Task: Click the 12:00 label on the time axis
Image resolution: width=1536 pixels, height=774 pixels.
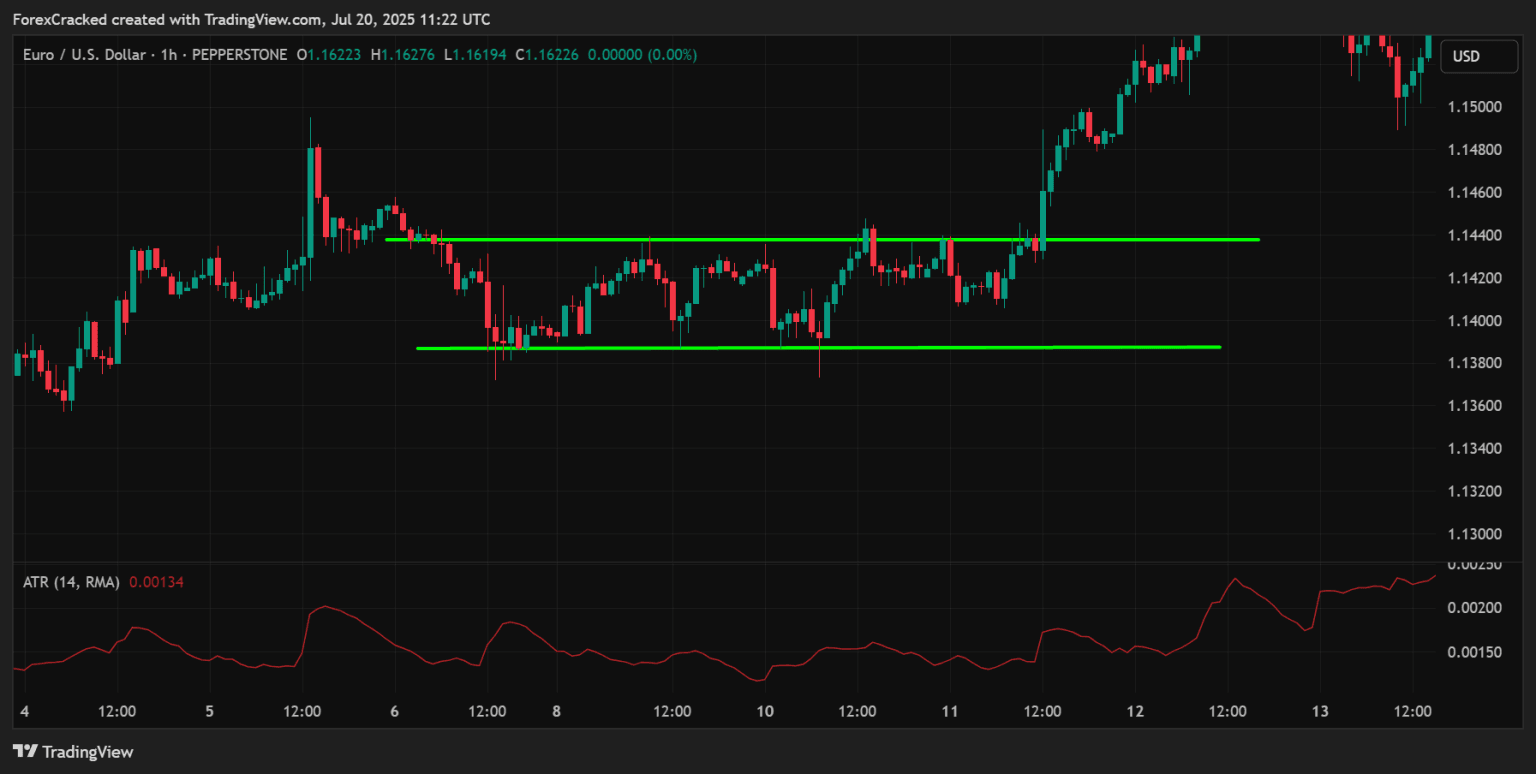Action: 118,711
